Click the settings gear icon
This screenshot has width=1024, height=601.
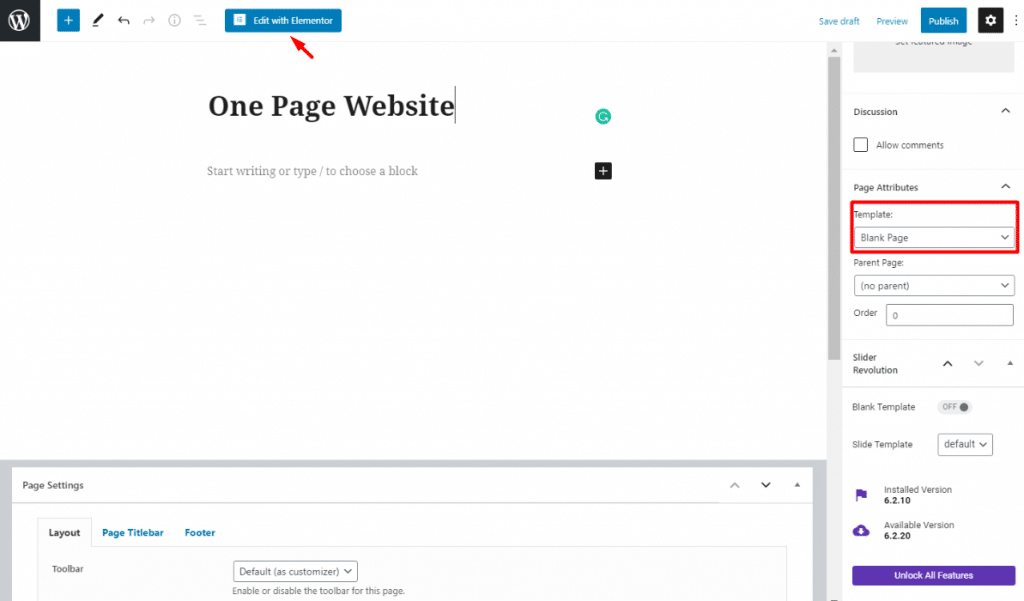tap(990, 20)
